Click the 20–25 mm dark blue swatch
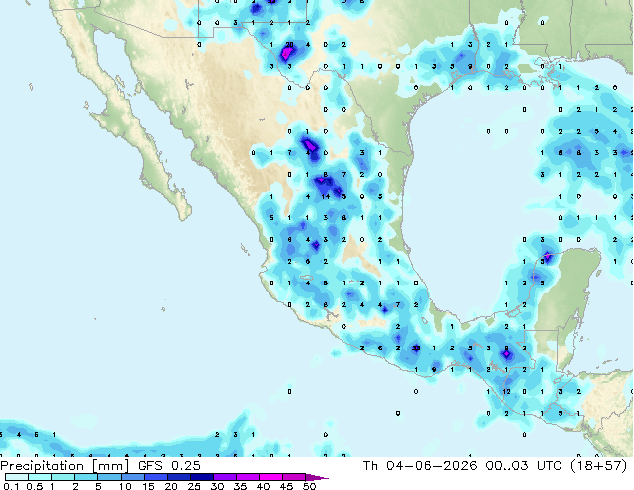The height and width of the screenshot is (490, 634). [x=179, y=477]
